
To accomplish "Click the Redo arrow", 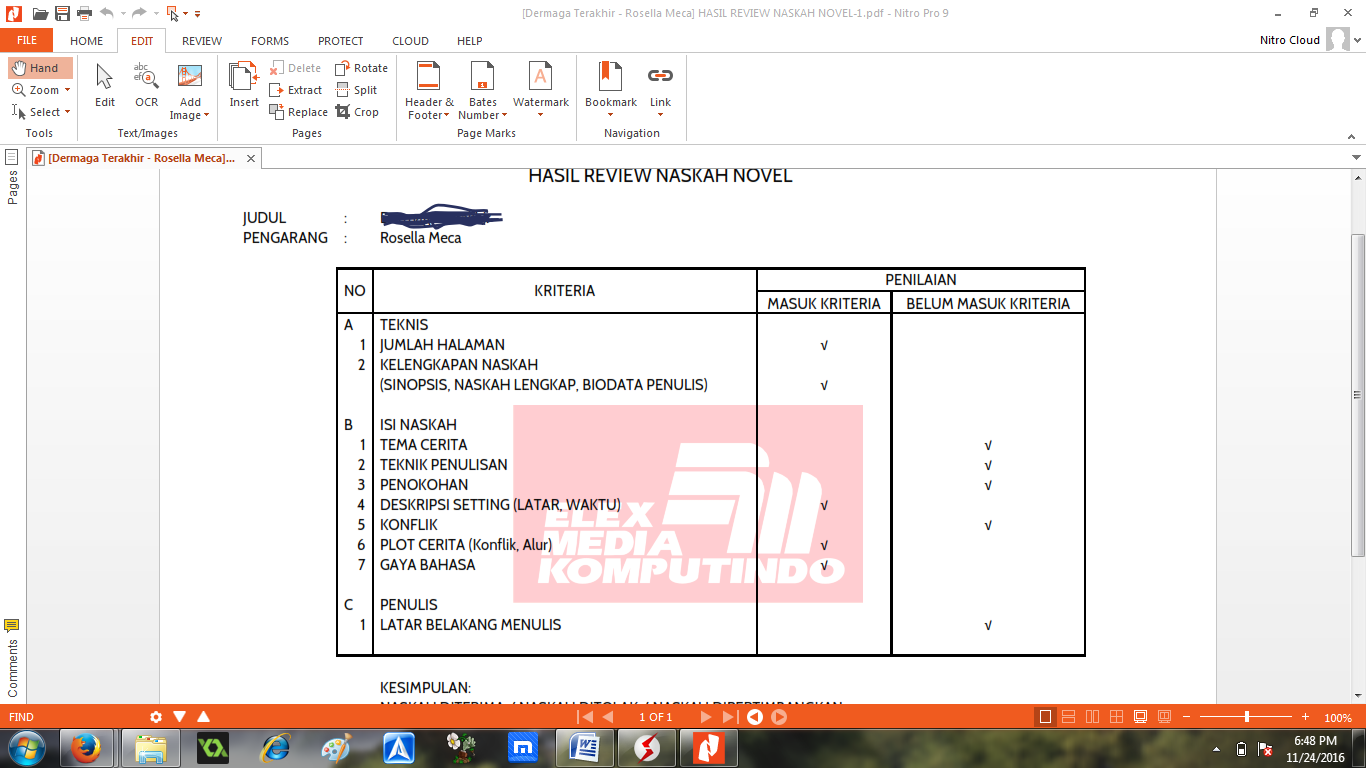I will pos(139,13).
